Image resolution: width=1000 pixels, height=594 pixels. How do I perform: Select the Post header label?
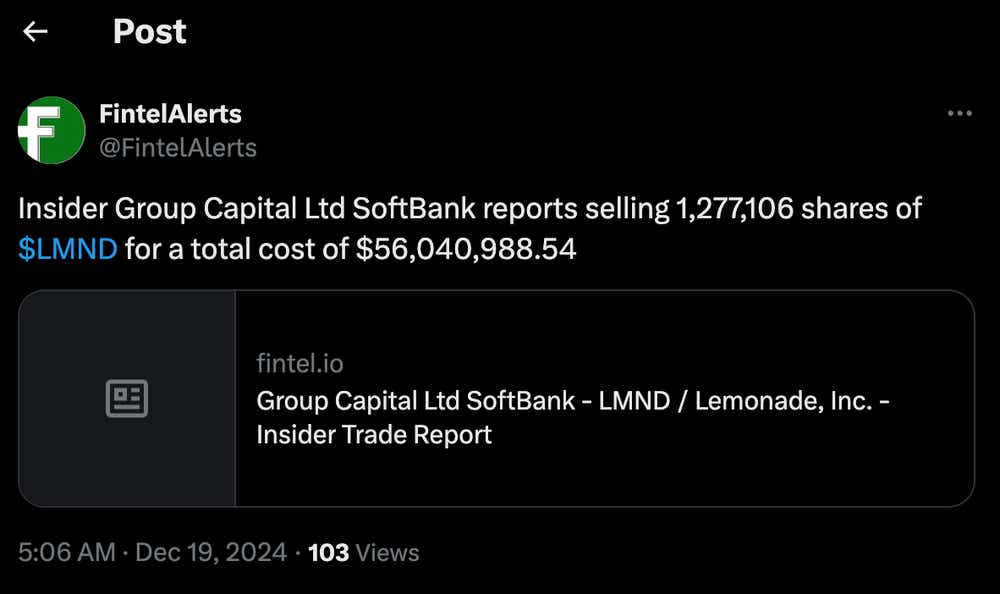click(150, 31)
